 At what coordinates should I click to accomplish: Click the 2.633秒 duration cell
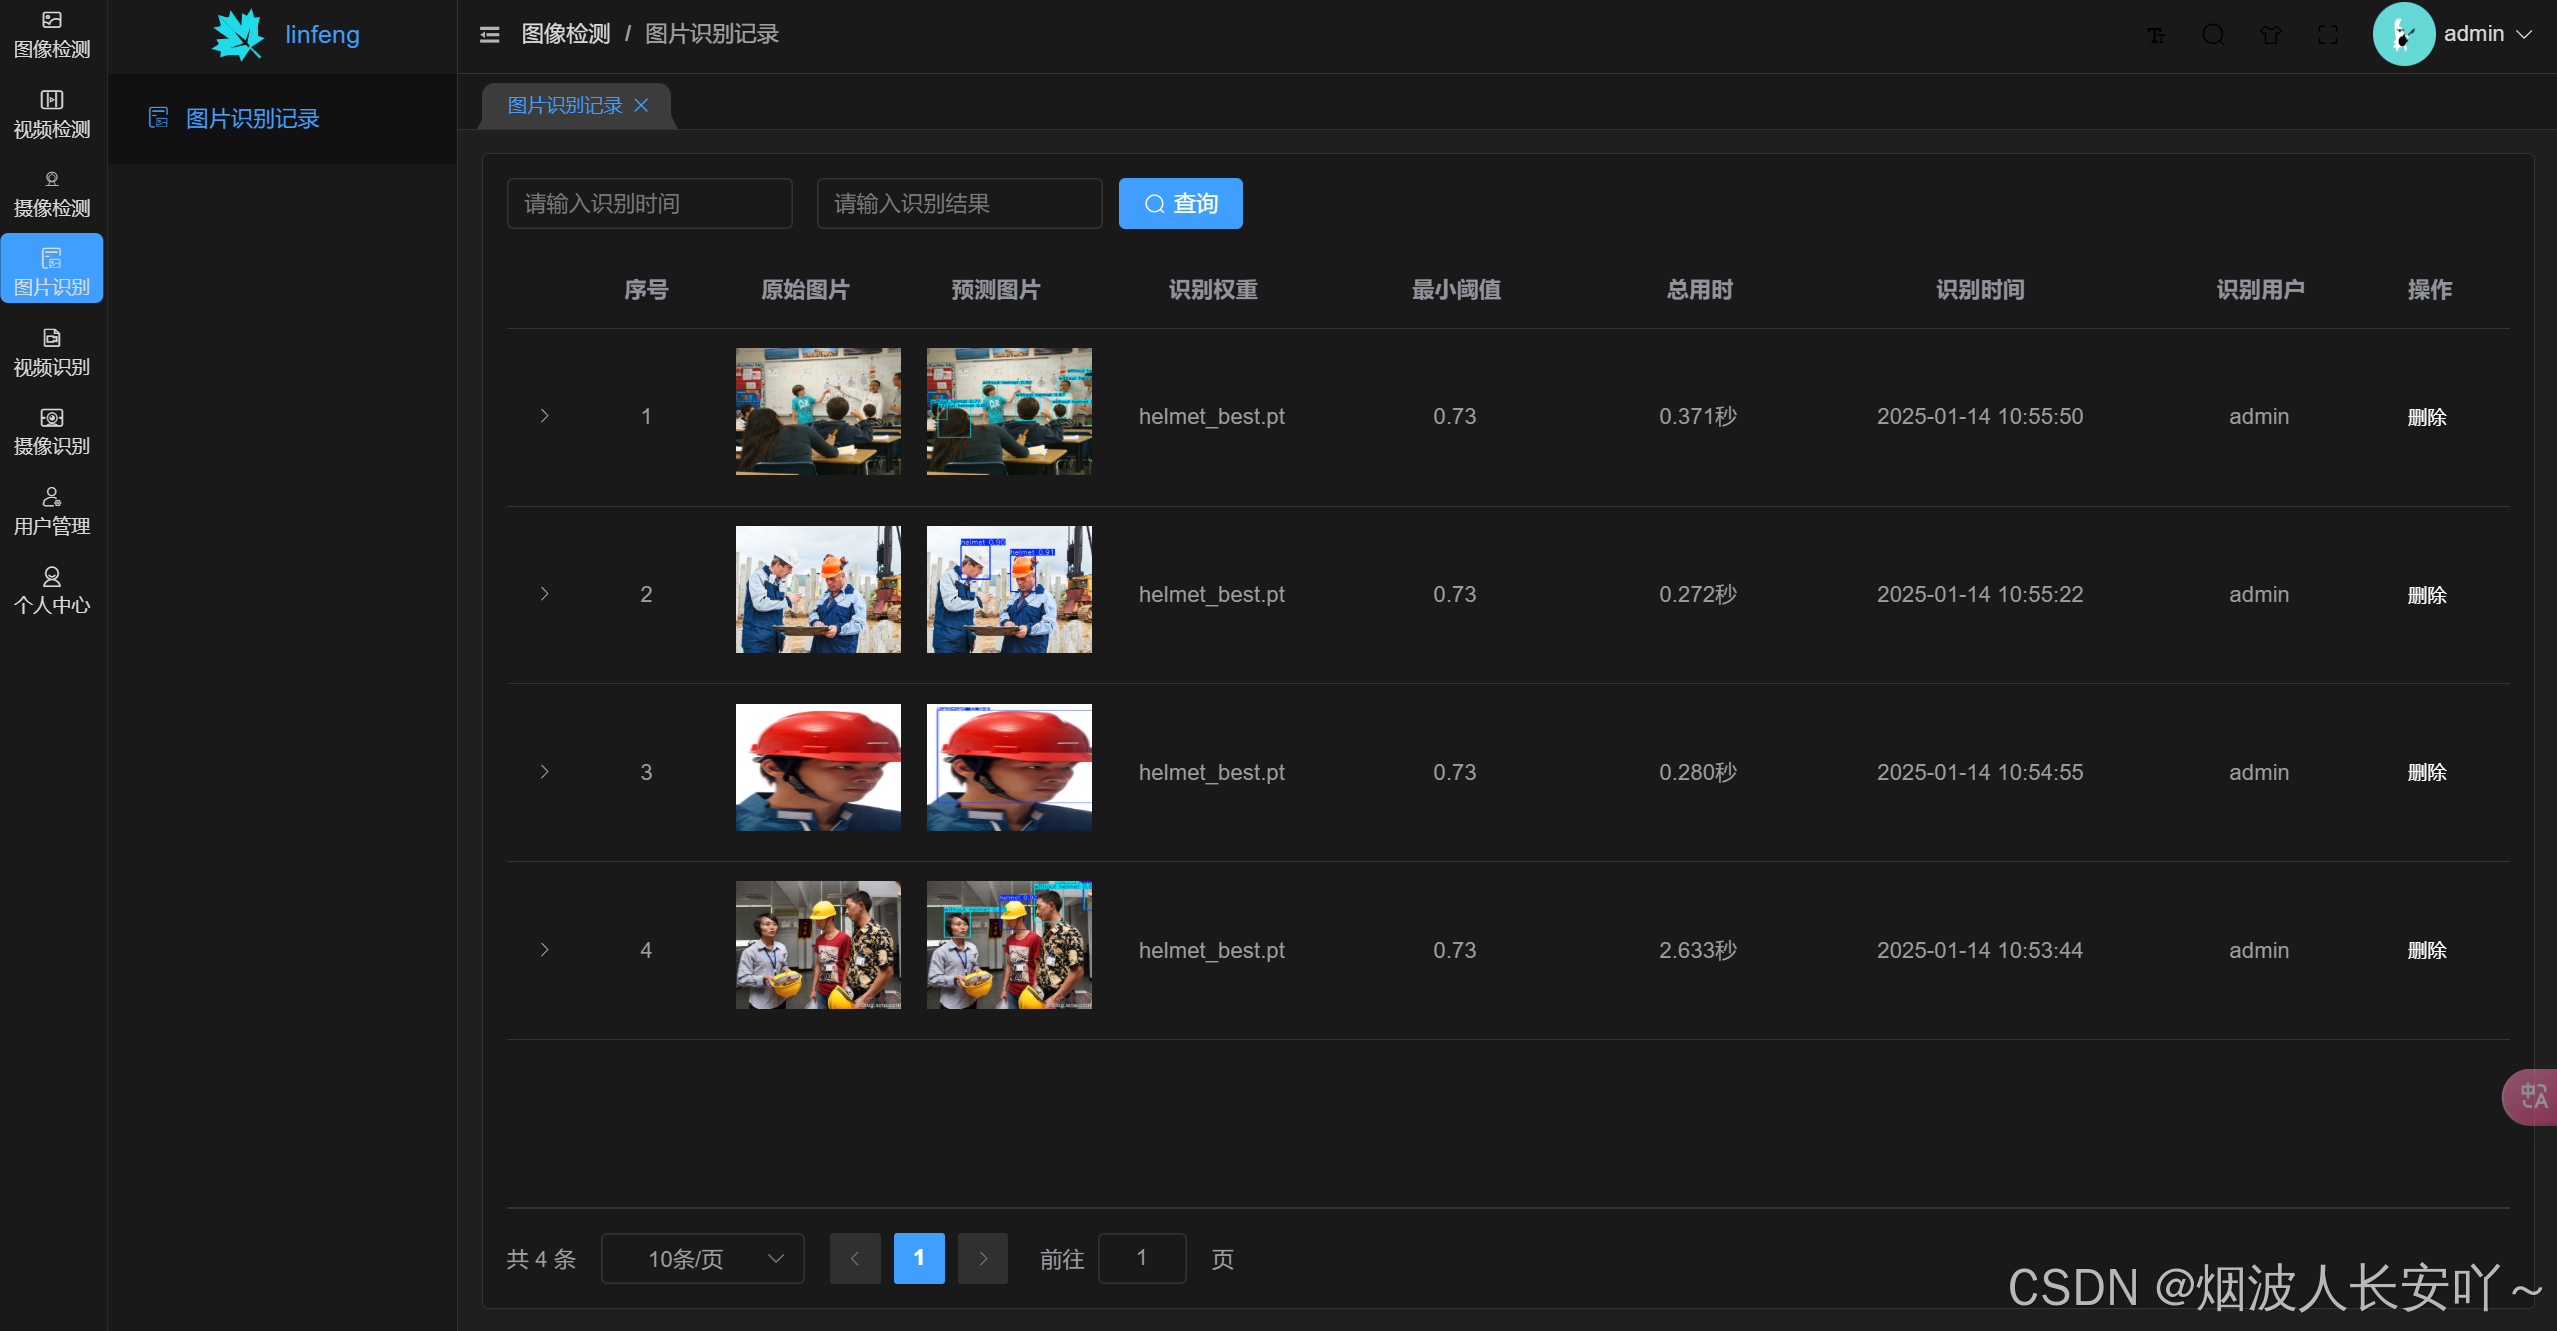pos(1698,950)
